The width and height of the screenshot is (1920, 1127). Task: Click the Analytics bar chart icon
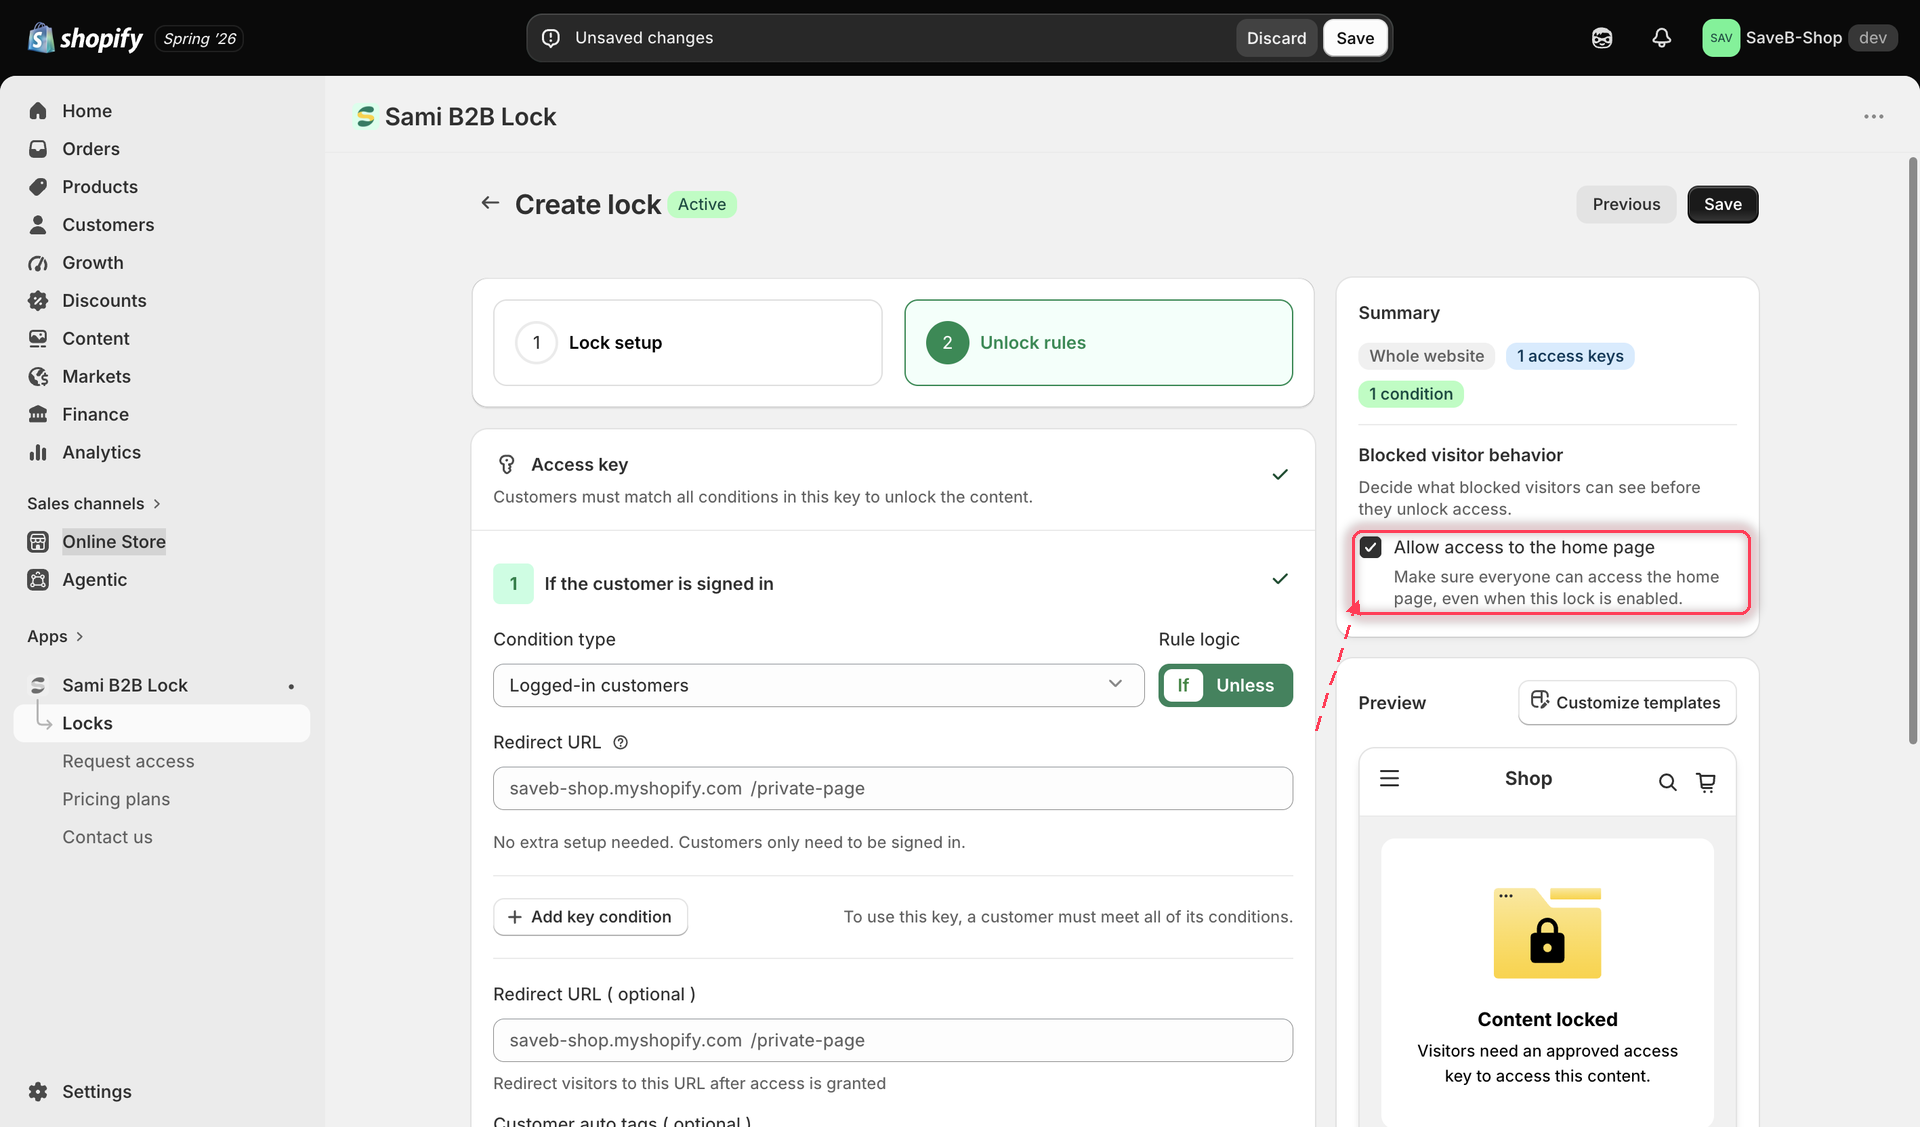[38, 453]
